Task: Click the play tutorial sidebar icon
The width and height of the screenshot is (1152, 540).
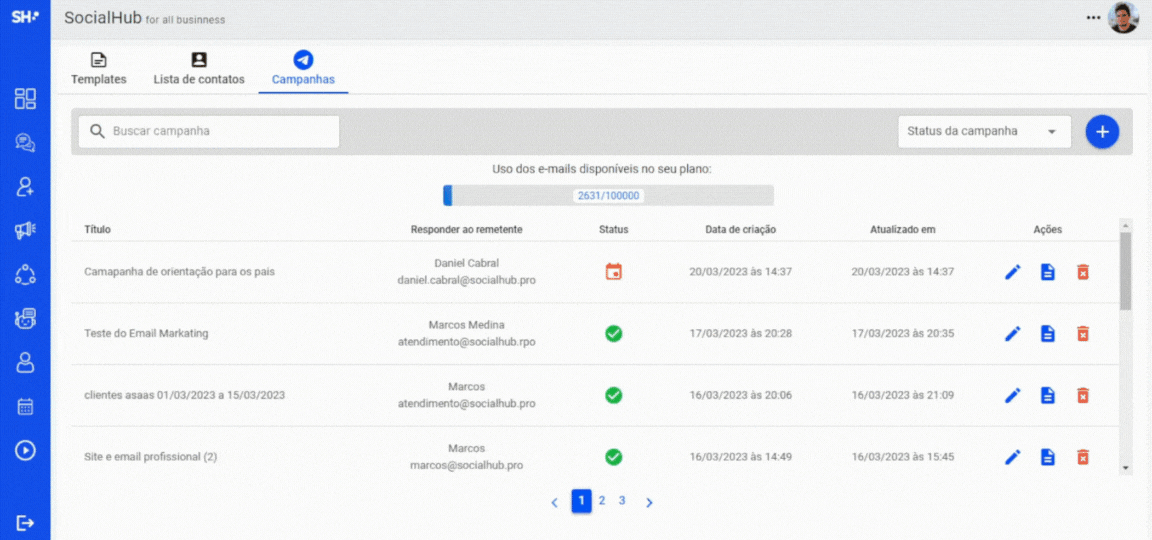Action: [25, 450]
